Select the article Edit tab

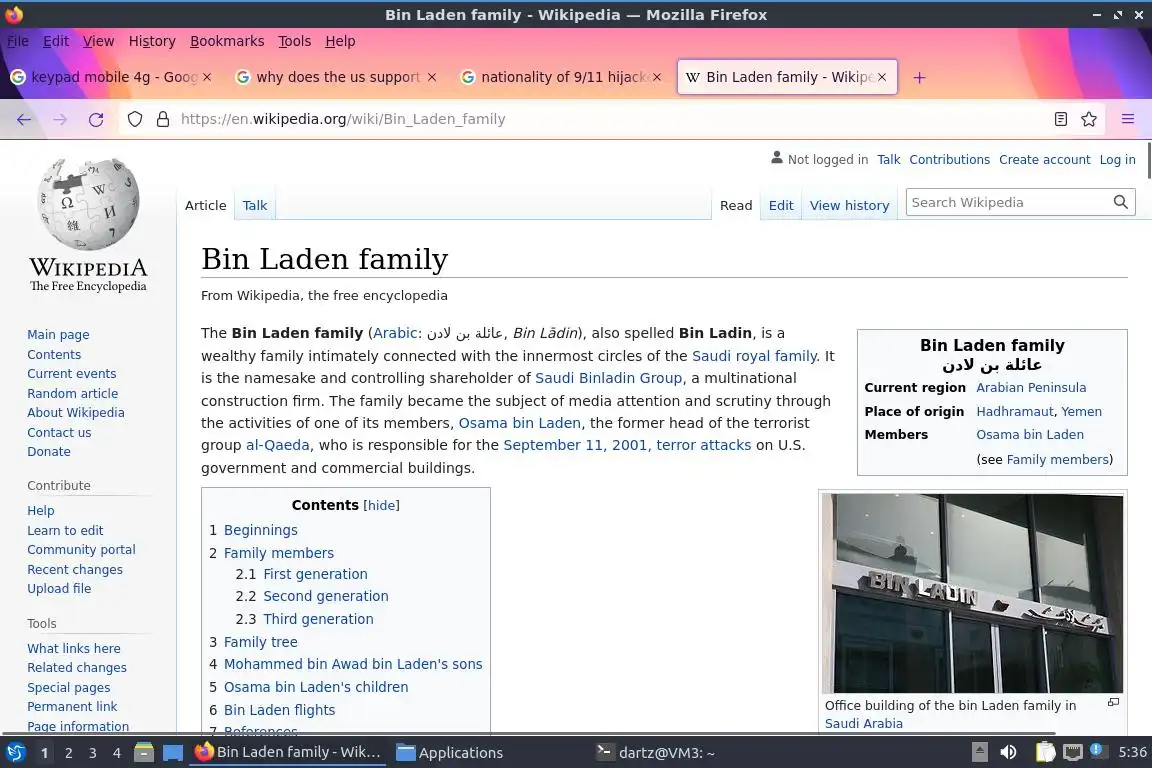[781, 206]
